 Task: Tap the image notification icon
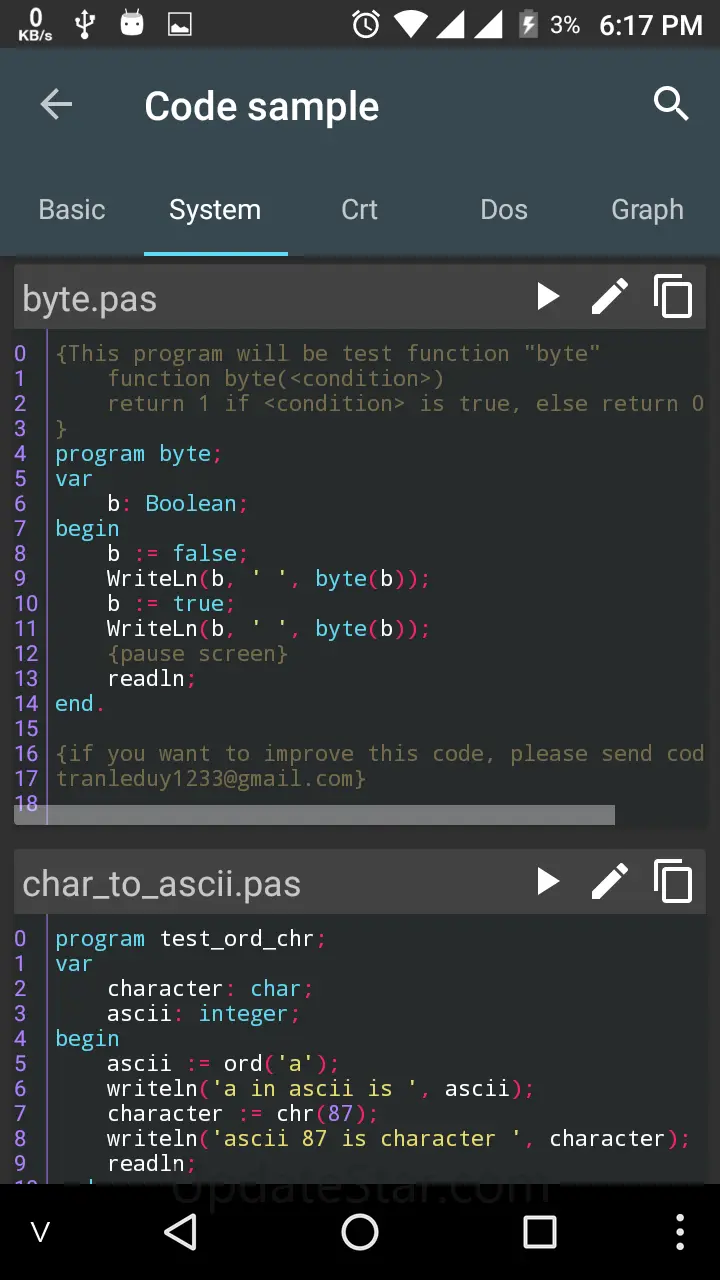pyautogui.click(x=180, y=24)
